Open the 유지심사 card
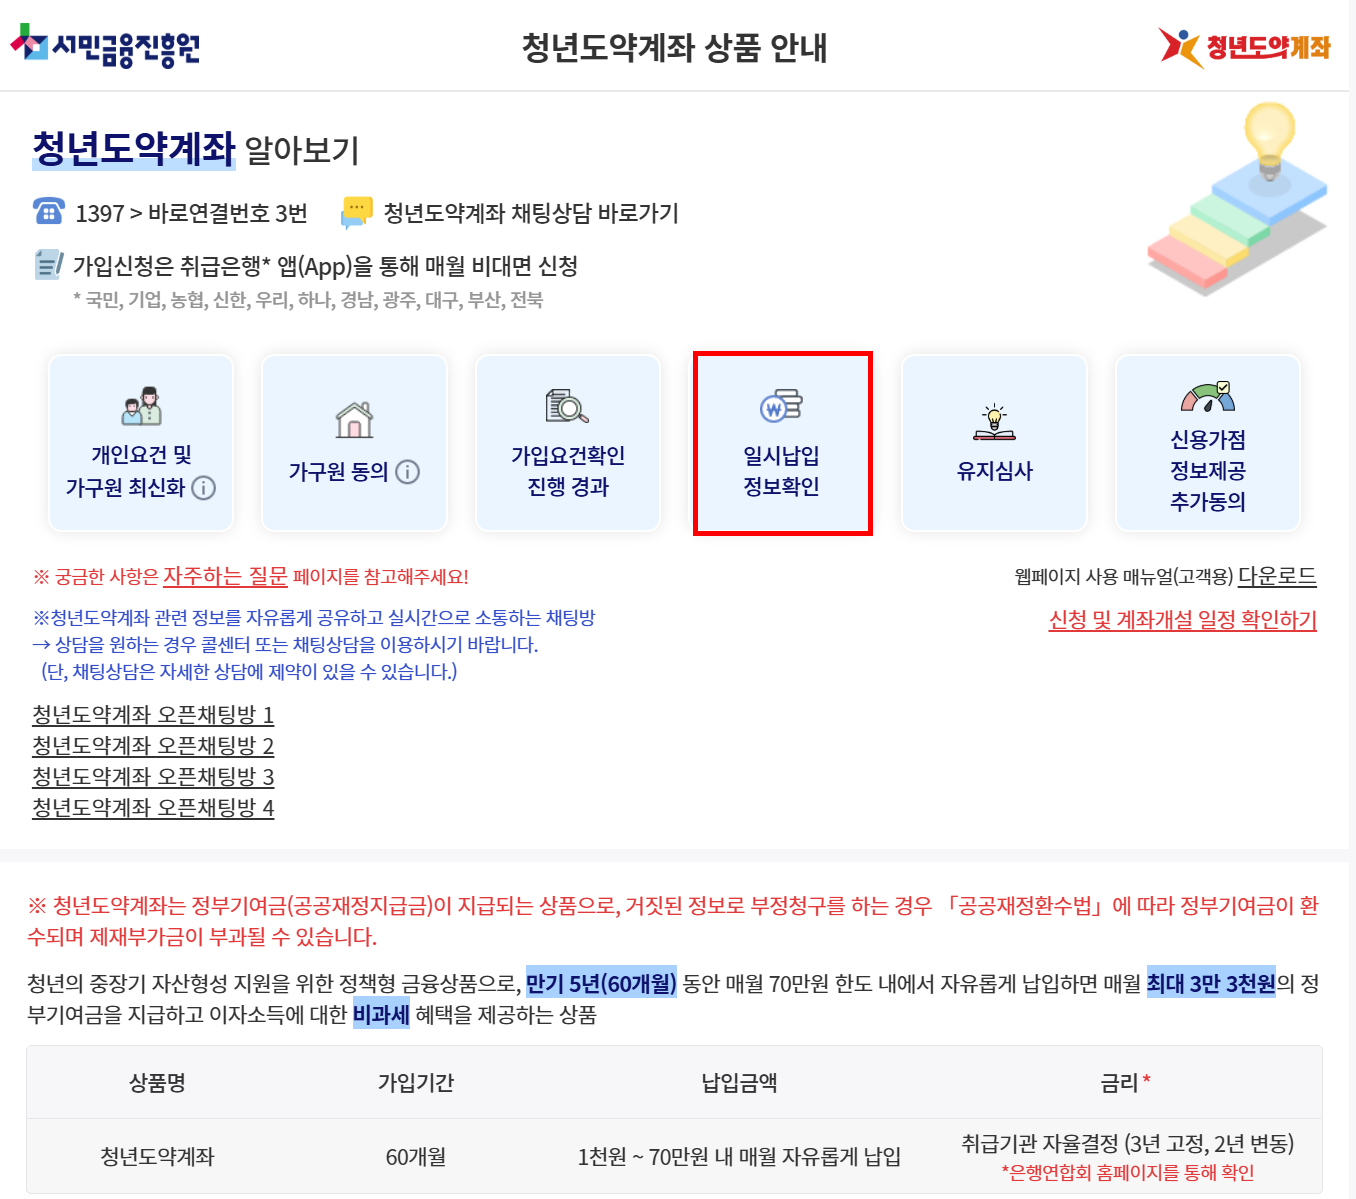 tap(994, 443)
